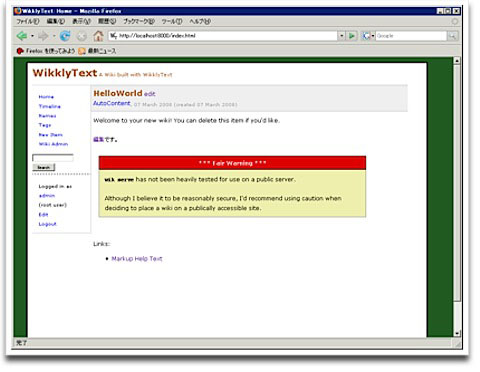Click the Google search engine icon
Viewport: 480px width, 372px height.
pyautogui.click(x=366, y=36)
